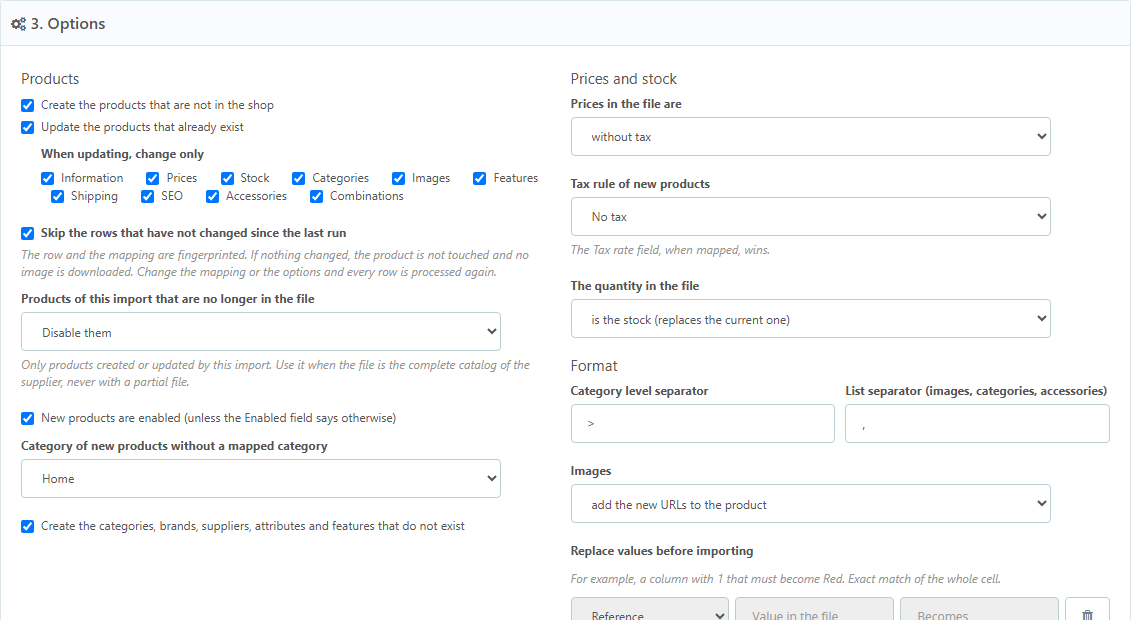Open the add the new URLs dropdown
This screenshot has height=620, width=1131.
click(810, 503)
